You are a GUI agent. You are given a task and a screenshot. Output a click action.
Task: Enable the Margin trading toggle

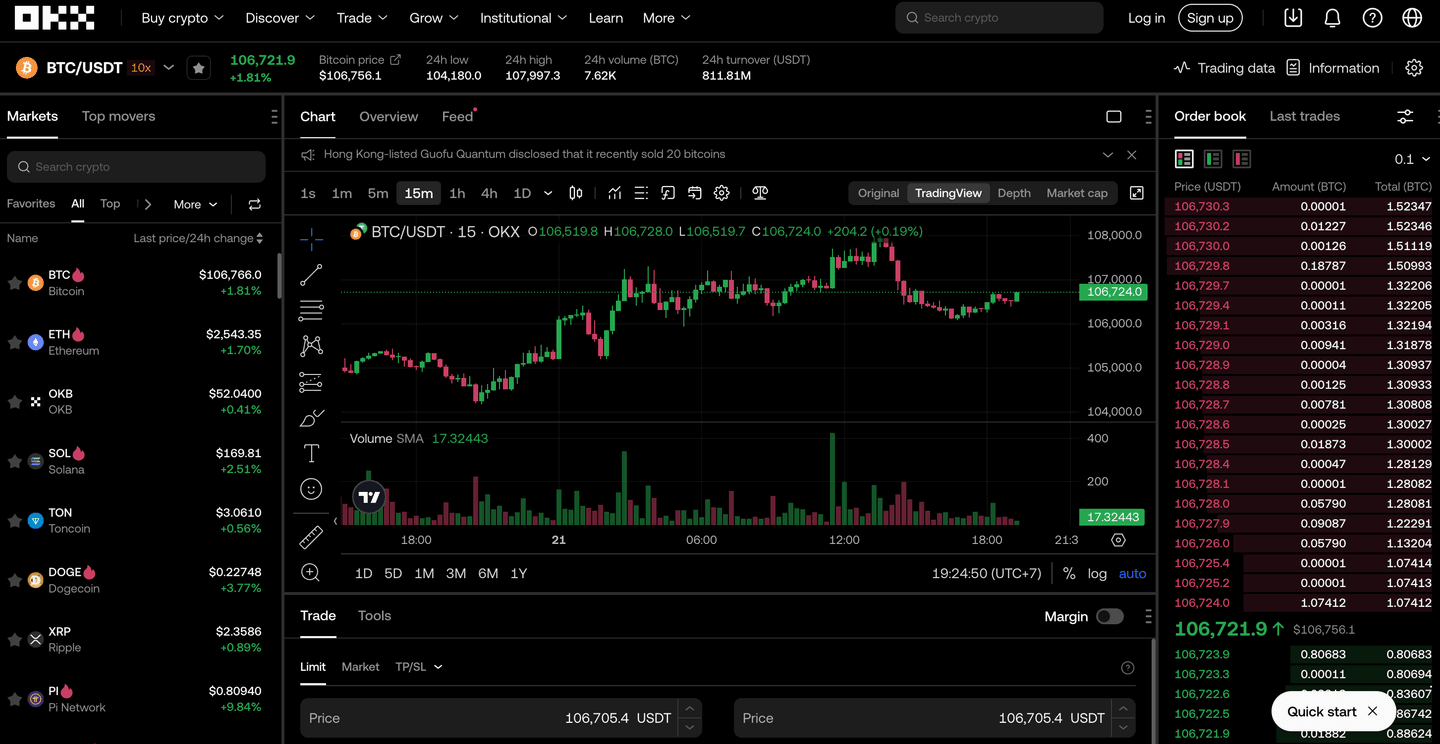(1109, 616)
